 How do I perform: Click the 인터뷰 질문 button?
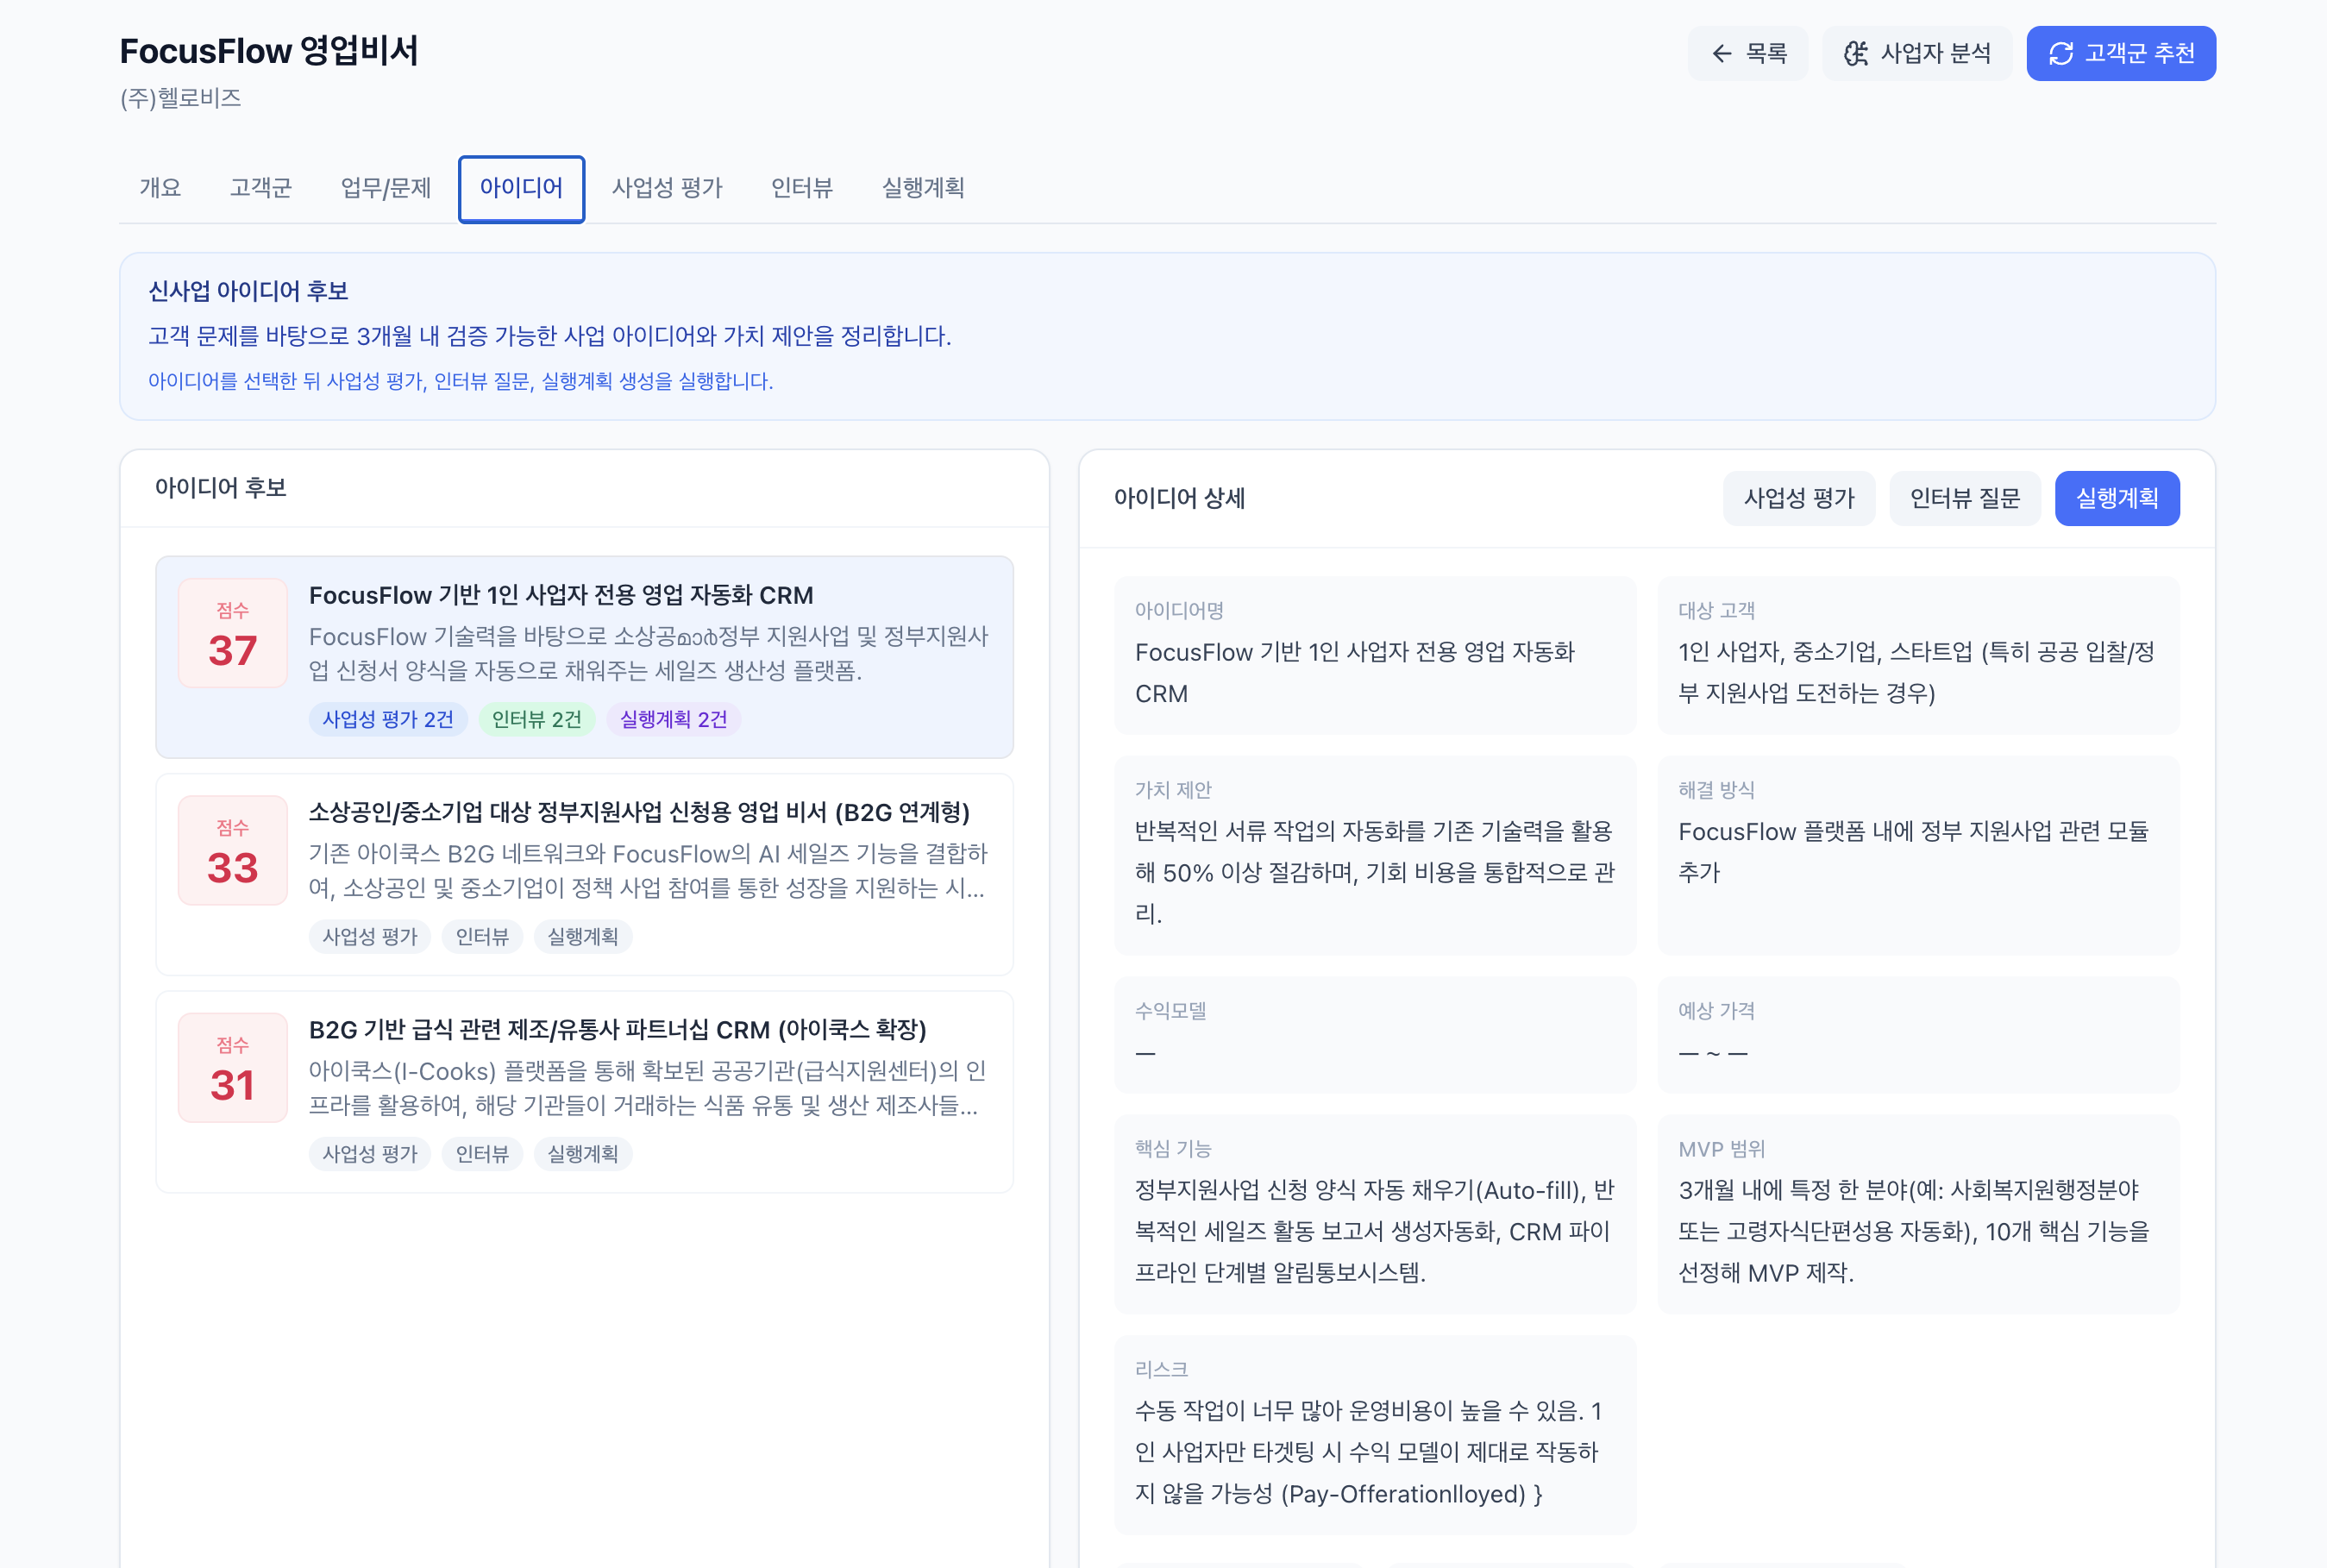(1965, 498)
